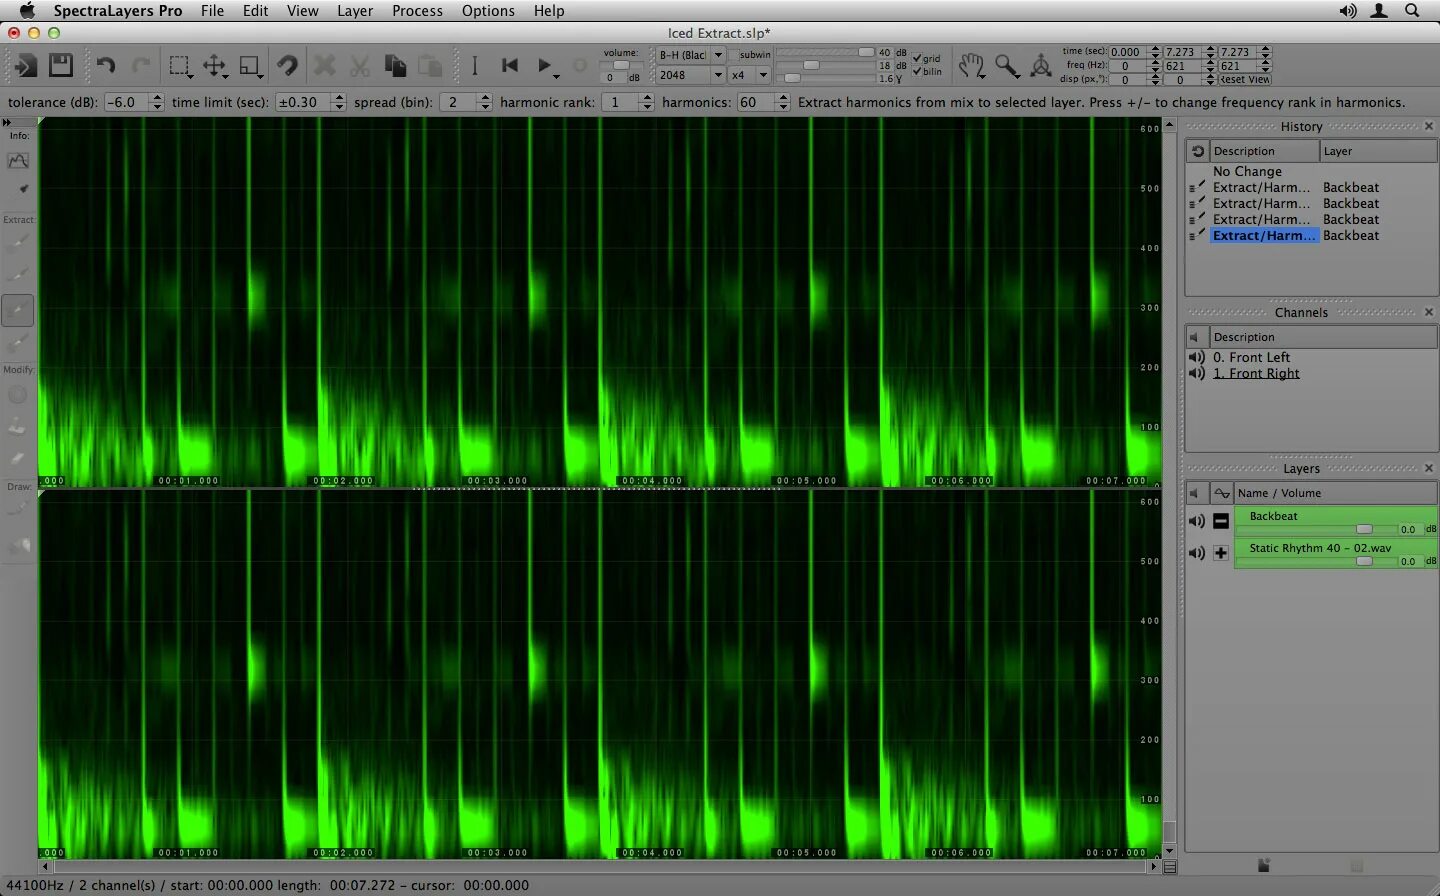Screen dimensions: 1440x896
Task: Click the 3D rotate view tool
Action: tap(1041, 66)
